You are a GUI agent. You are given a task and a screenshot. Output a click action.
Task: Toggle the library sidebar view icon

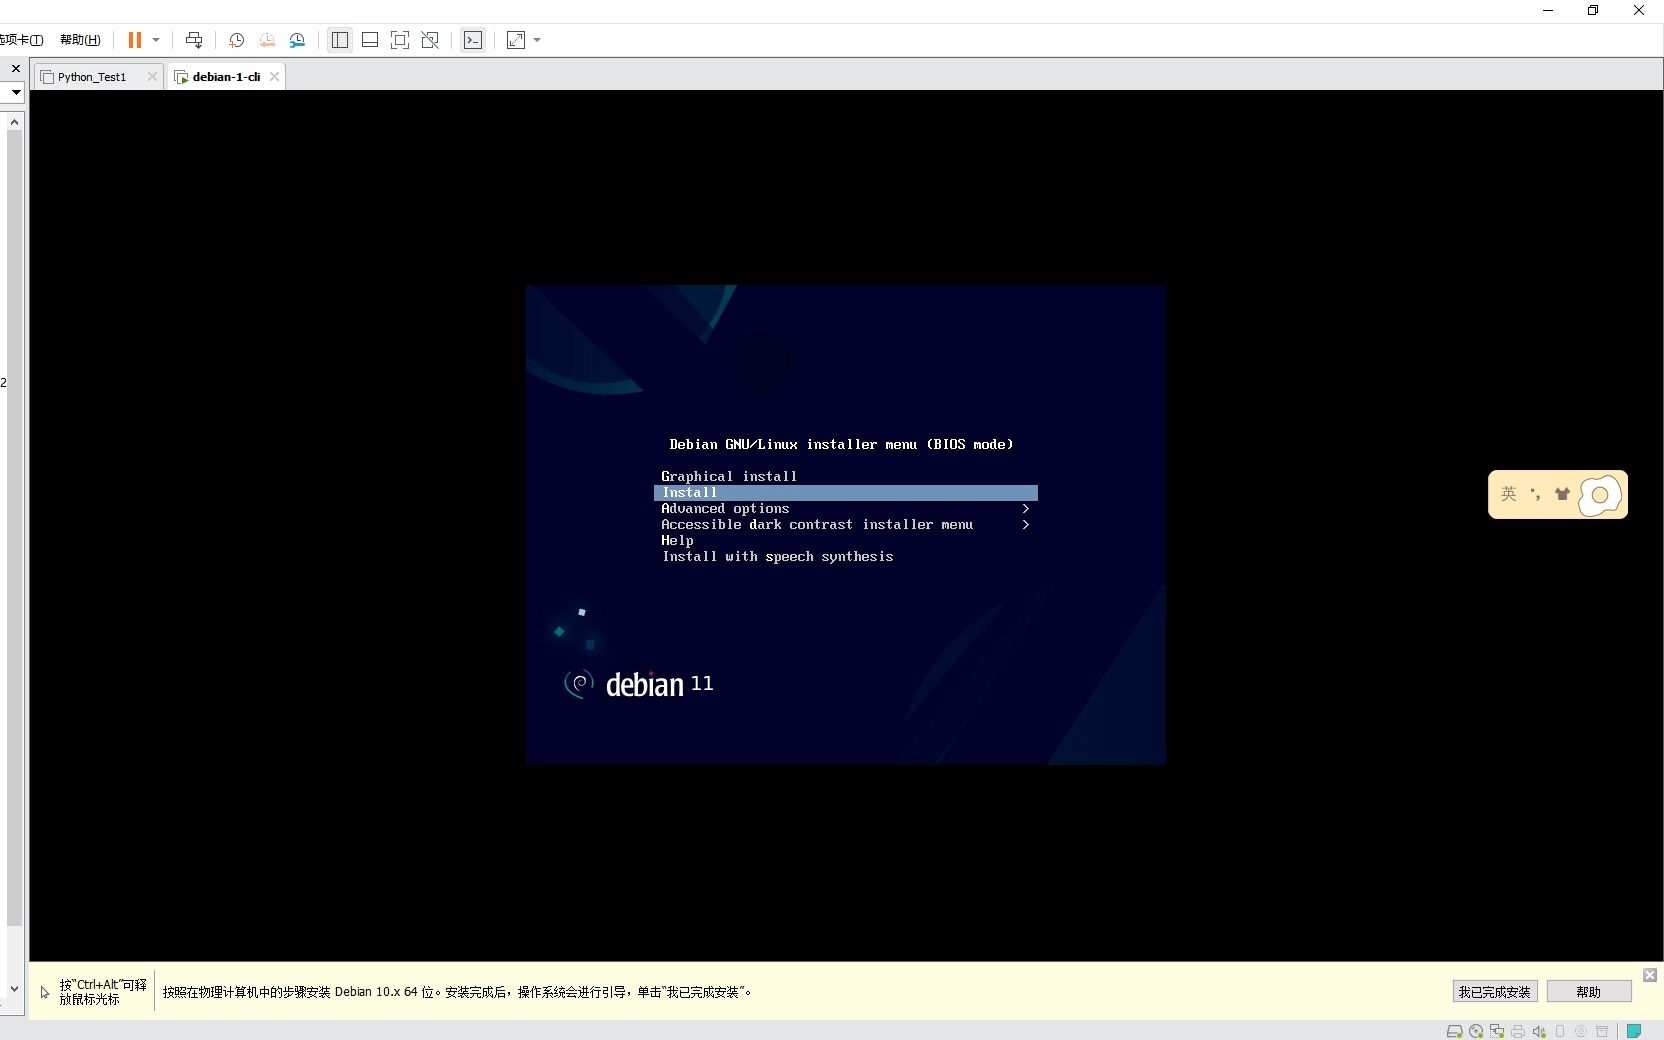[340, 40]
